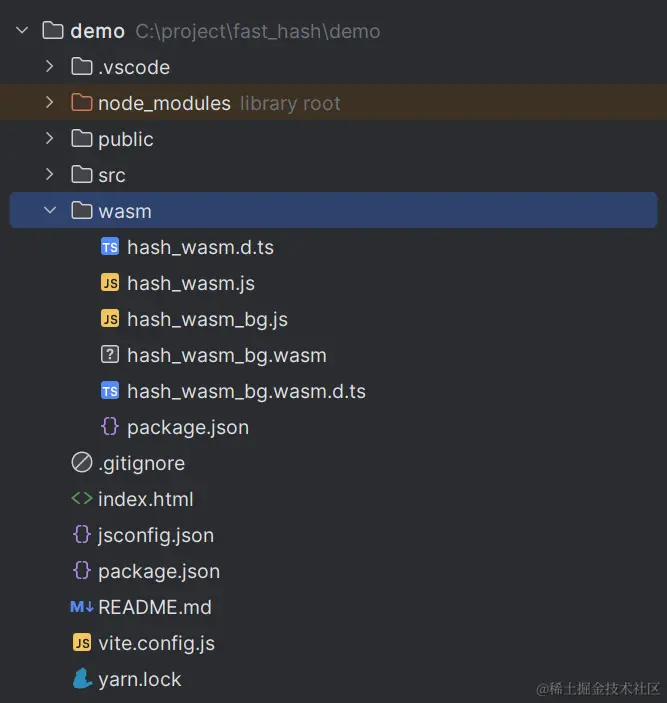This screenshot has width=667, height=703.
Task: Click the JS icon next to vite.config.js
Action: pyautogui.click(x=81, y=643)
